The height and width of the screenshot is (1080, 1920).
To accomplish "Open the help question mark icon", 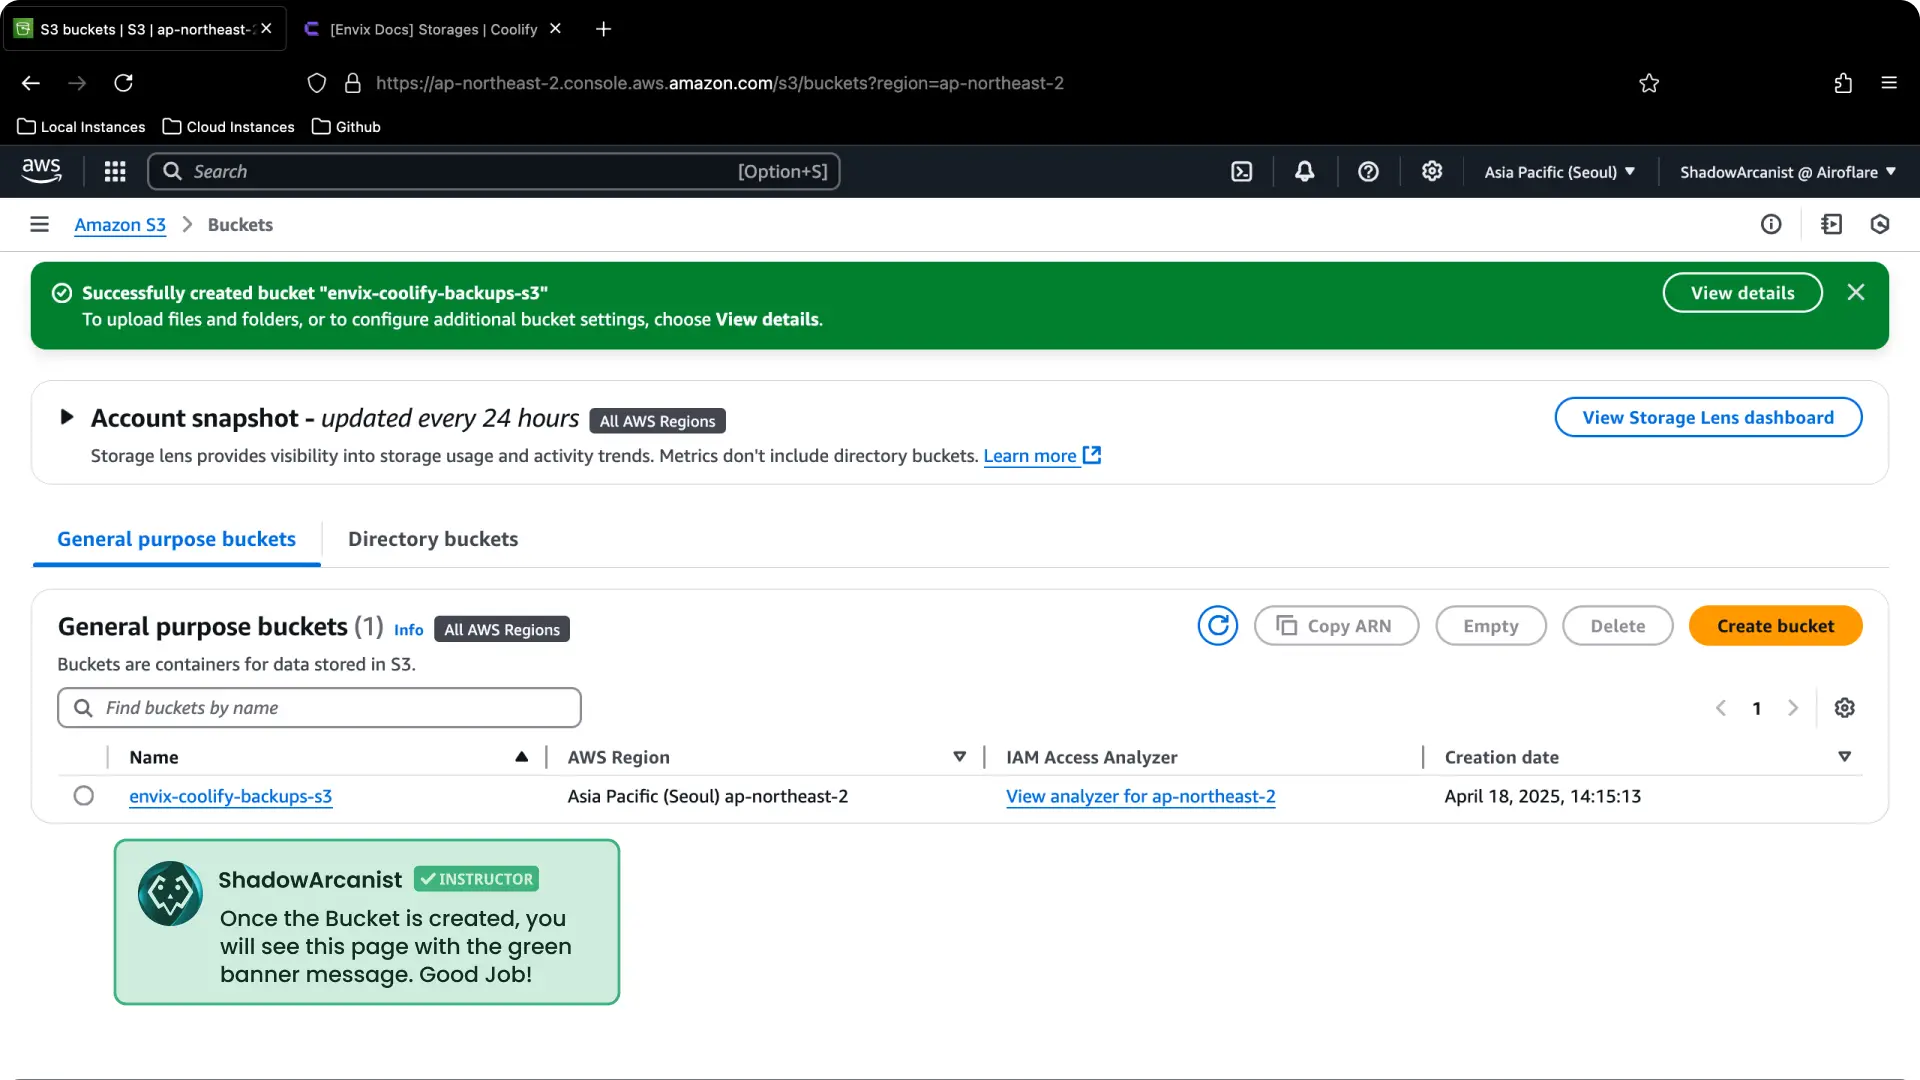I will (1368, 171).
